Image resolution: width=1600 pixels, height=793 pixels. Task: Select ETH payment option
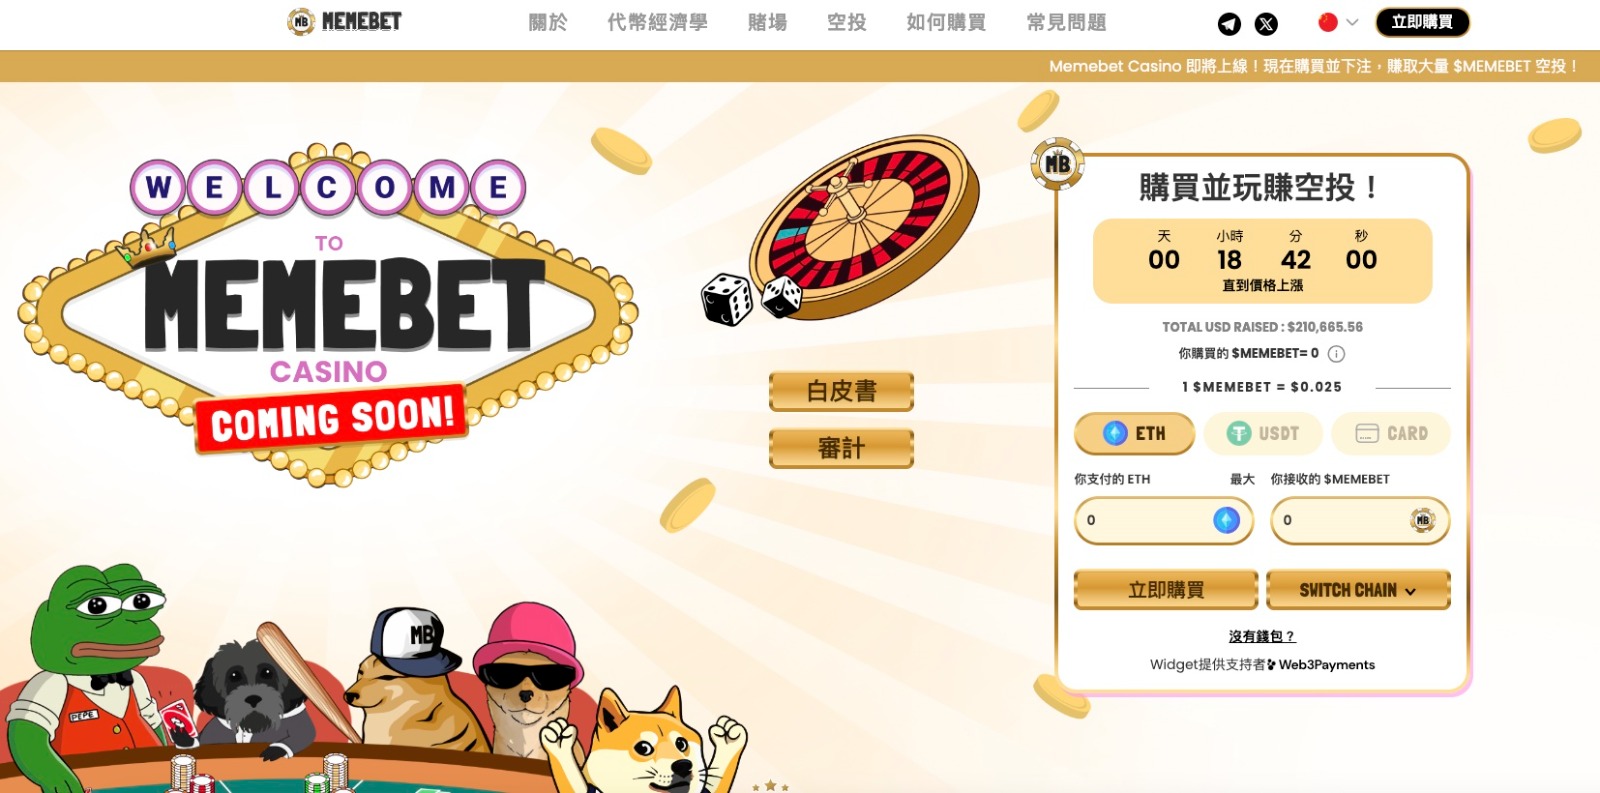pos(1134,433)
